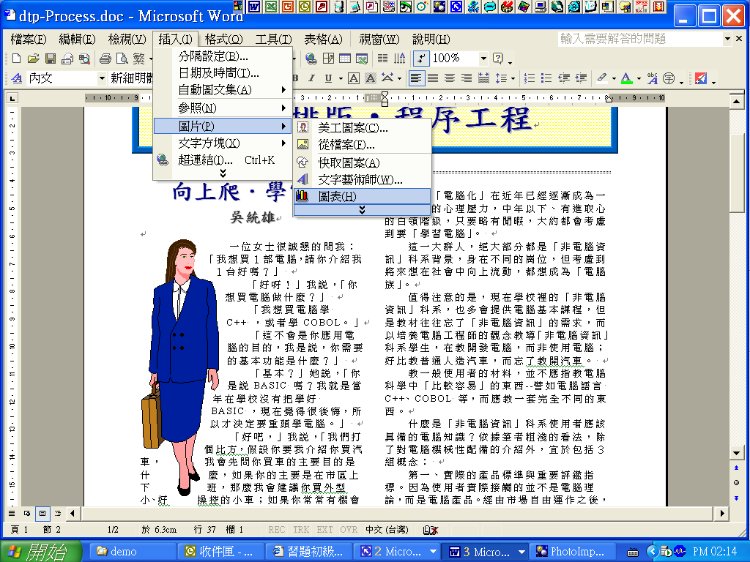Toggle Bold formatting
Image resolution: width=750 pixels, height=562 pixels.
[296, 78]
